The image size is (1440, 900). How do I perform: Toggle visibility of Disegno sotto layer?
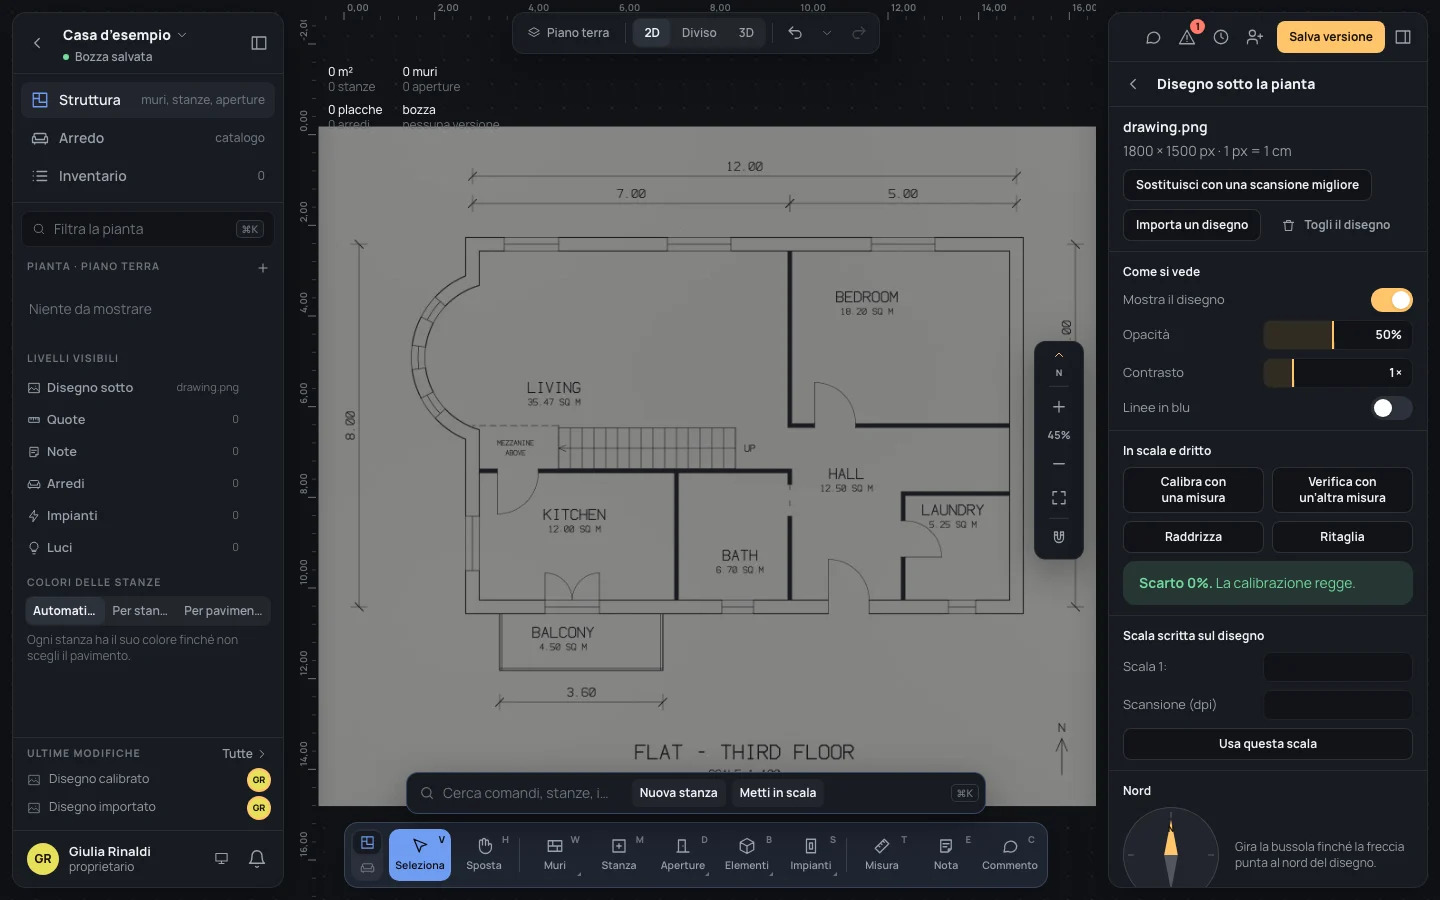(x=34, y=388)
